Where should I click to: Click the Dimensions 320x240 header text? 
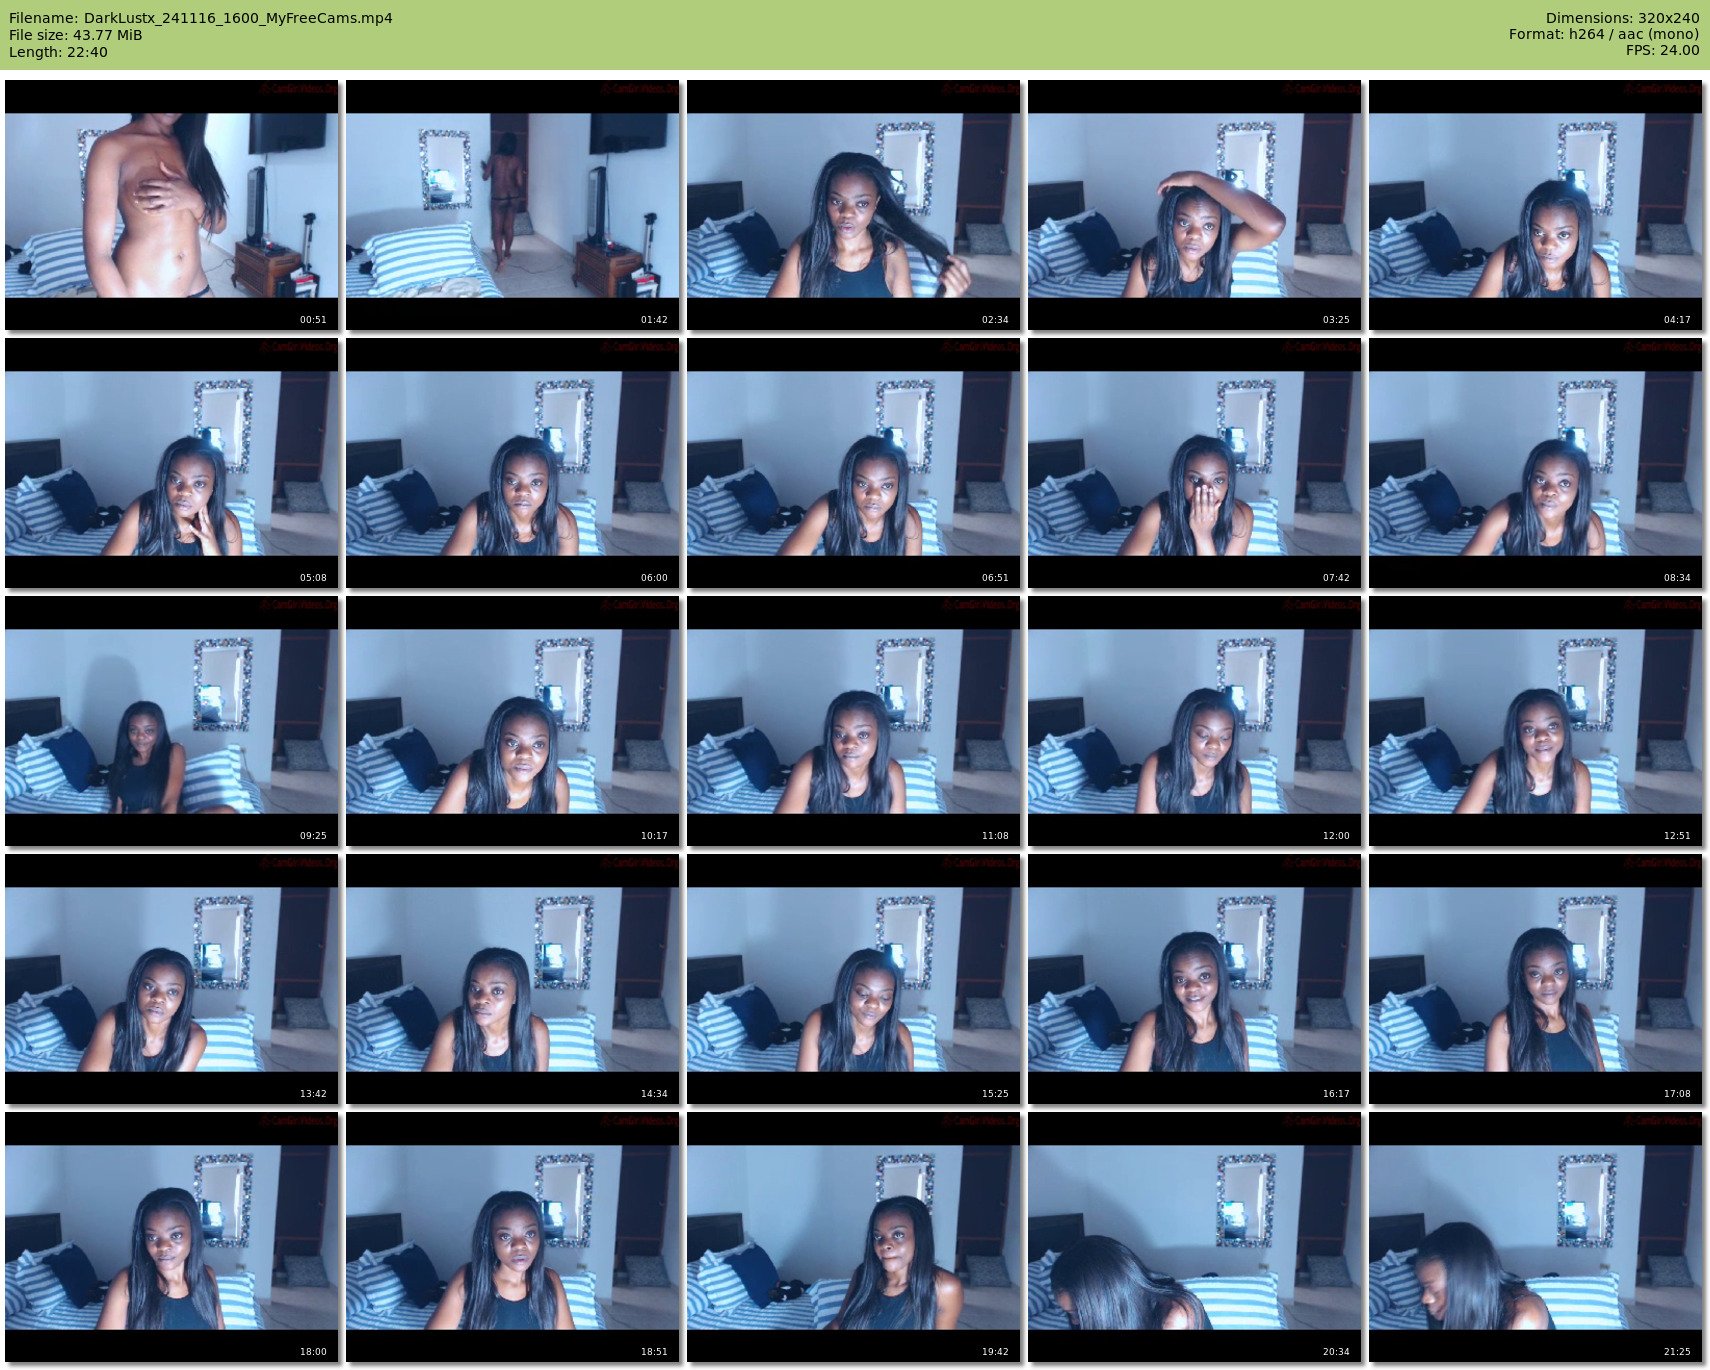(1622, 18)
